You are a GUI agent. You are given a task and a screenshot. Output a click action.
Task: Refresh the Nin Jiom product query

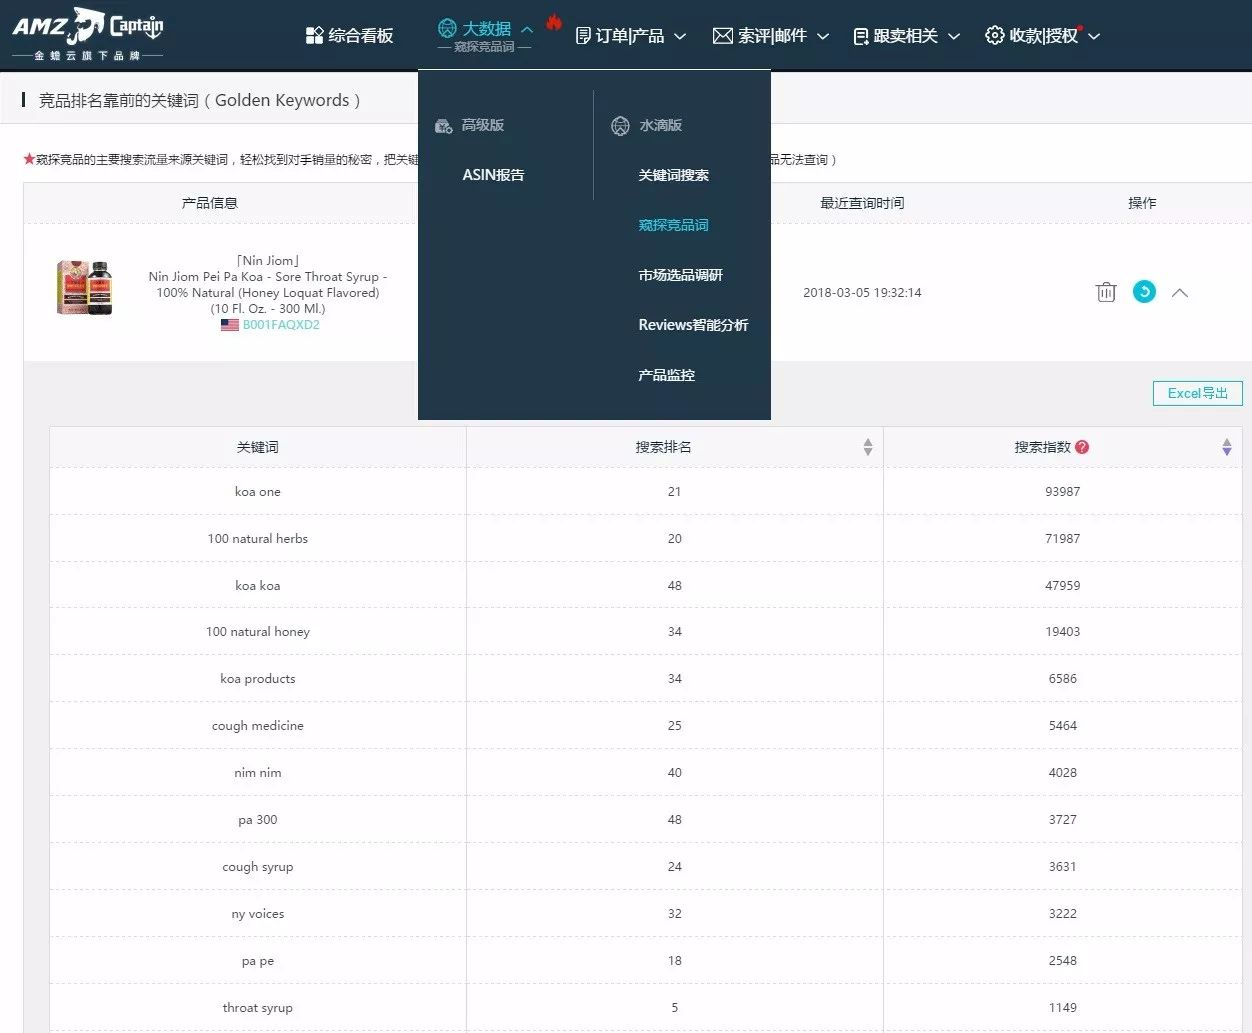click(1143, 291)
